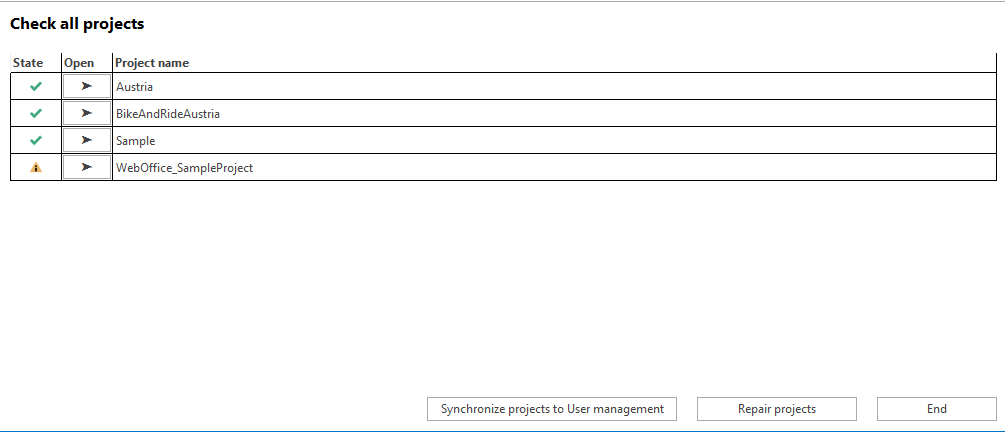Select the WebOffice_SampleProject name row
This screenshot has width=1005, height=432.
(185, 168)
